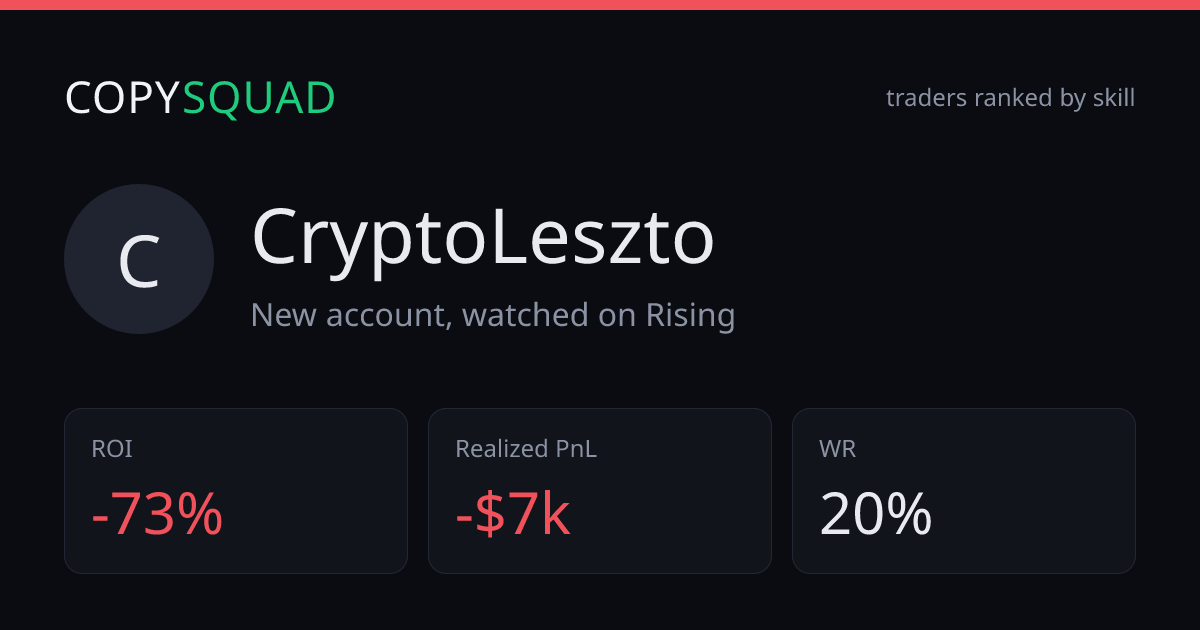Select the WR label
Viewport: 1200px width, 630px height.
click(837, 450)
